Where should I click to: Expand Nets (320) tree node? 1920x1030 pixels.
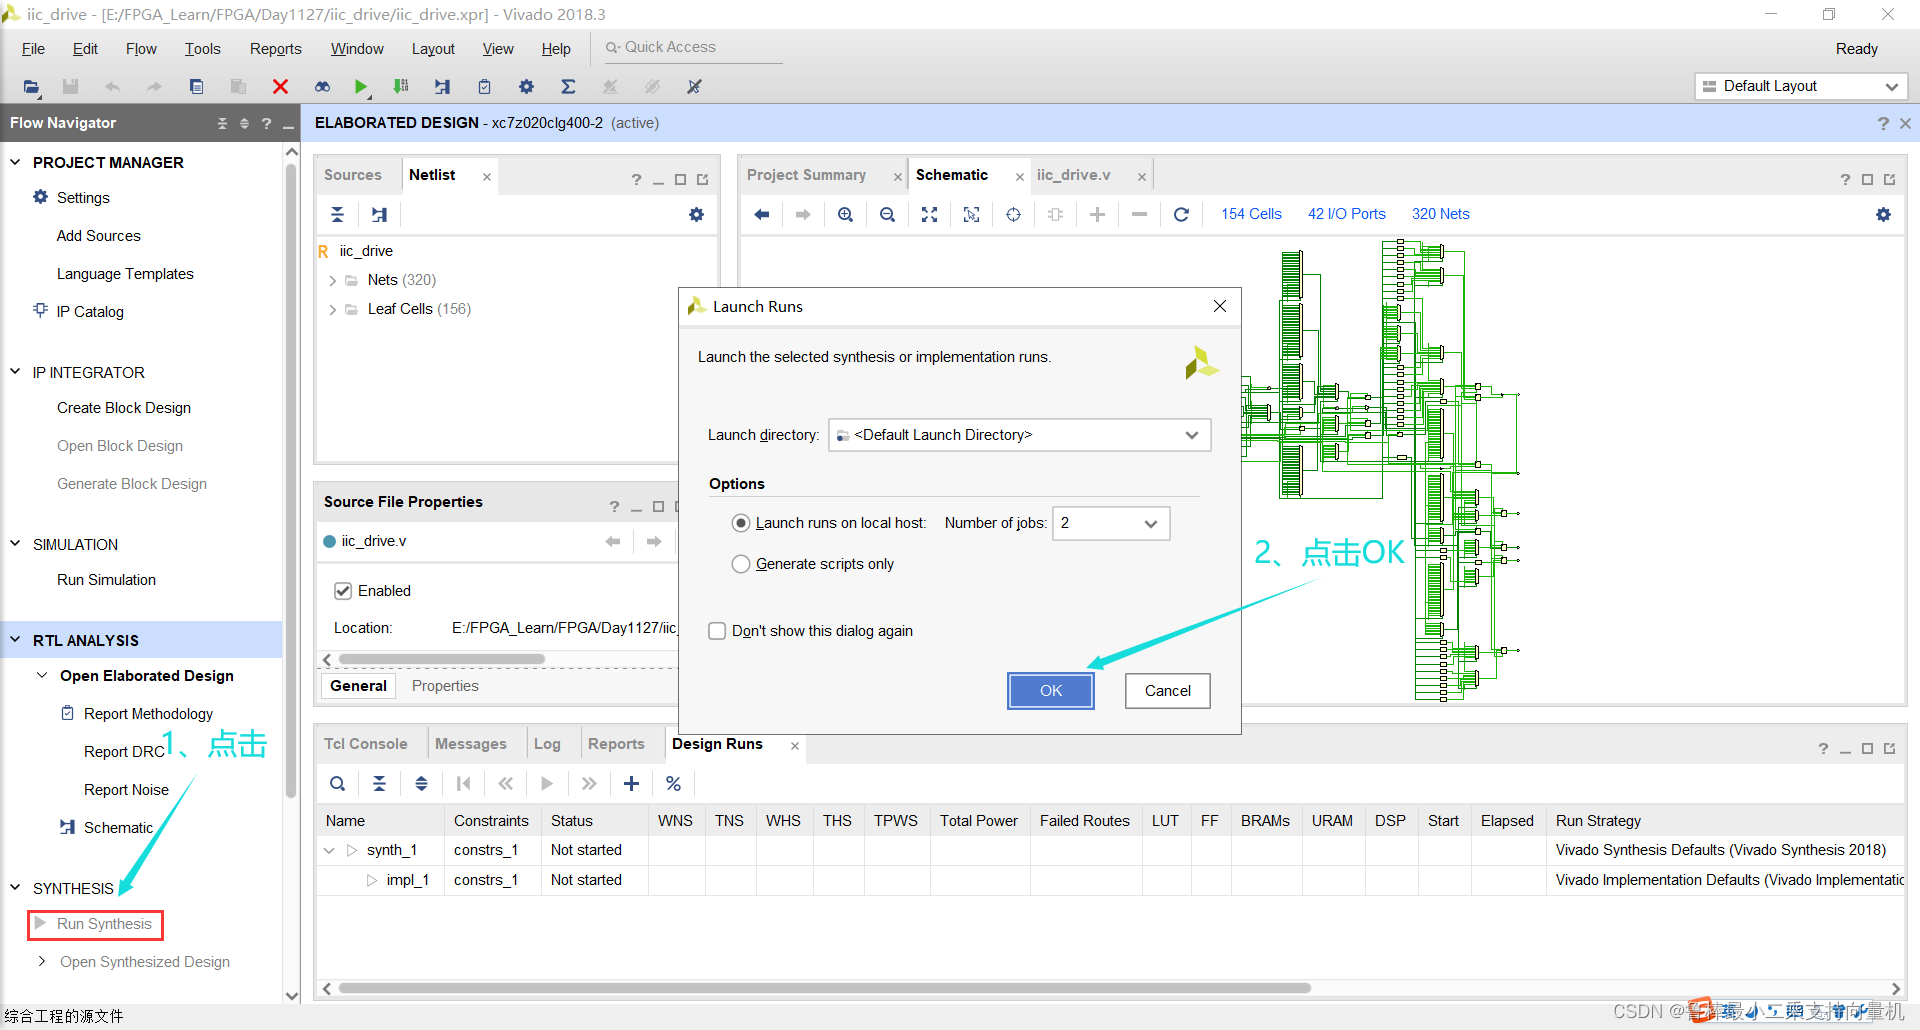coord(333,281)
